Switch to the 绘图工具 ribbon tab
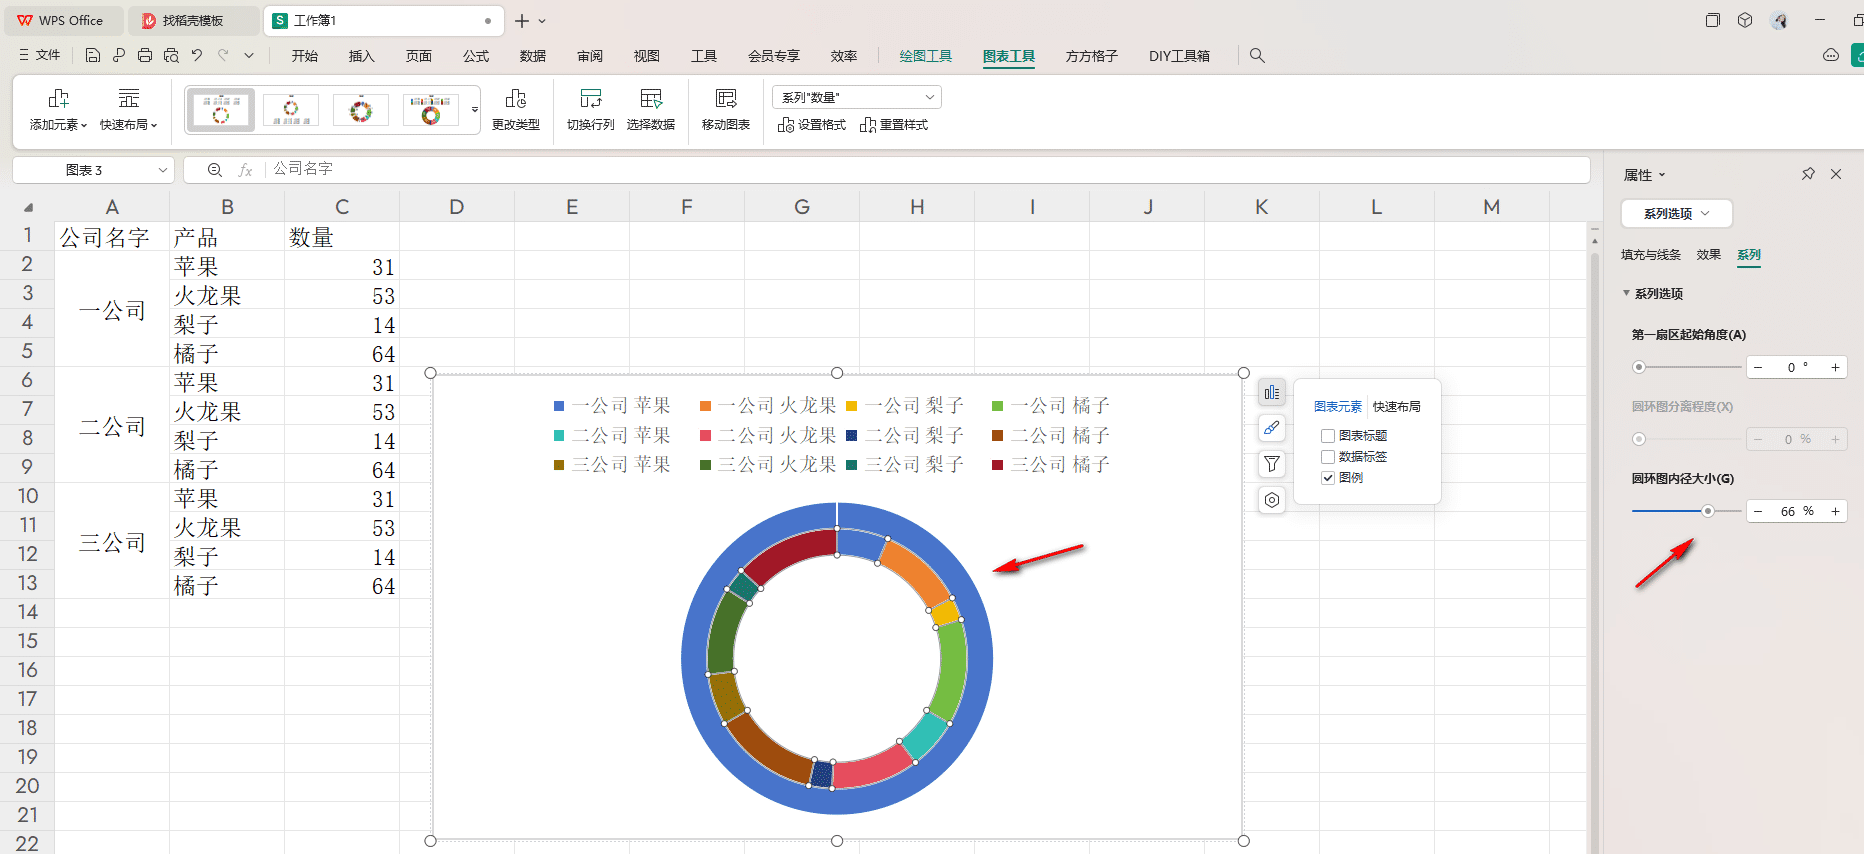Image resolution: width=1864 pixels, height=854 pixels. tap(925, 56)
